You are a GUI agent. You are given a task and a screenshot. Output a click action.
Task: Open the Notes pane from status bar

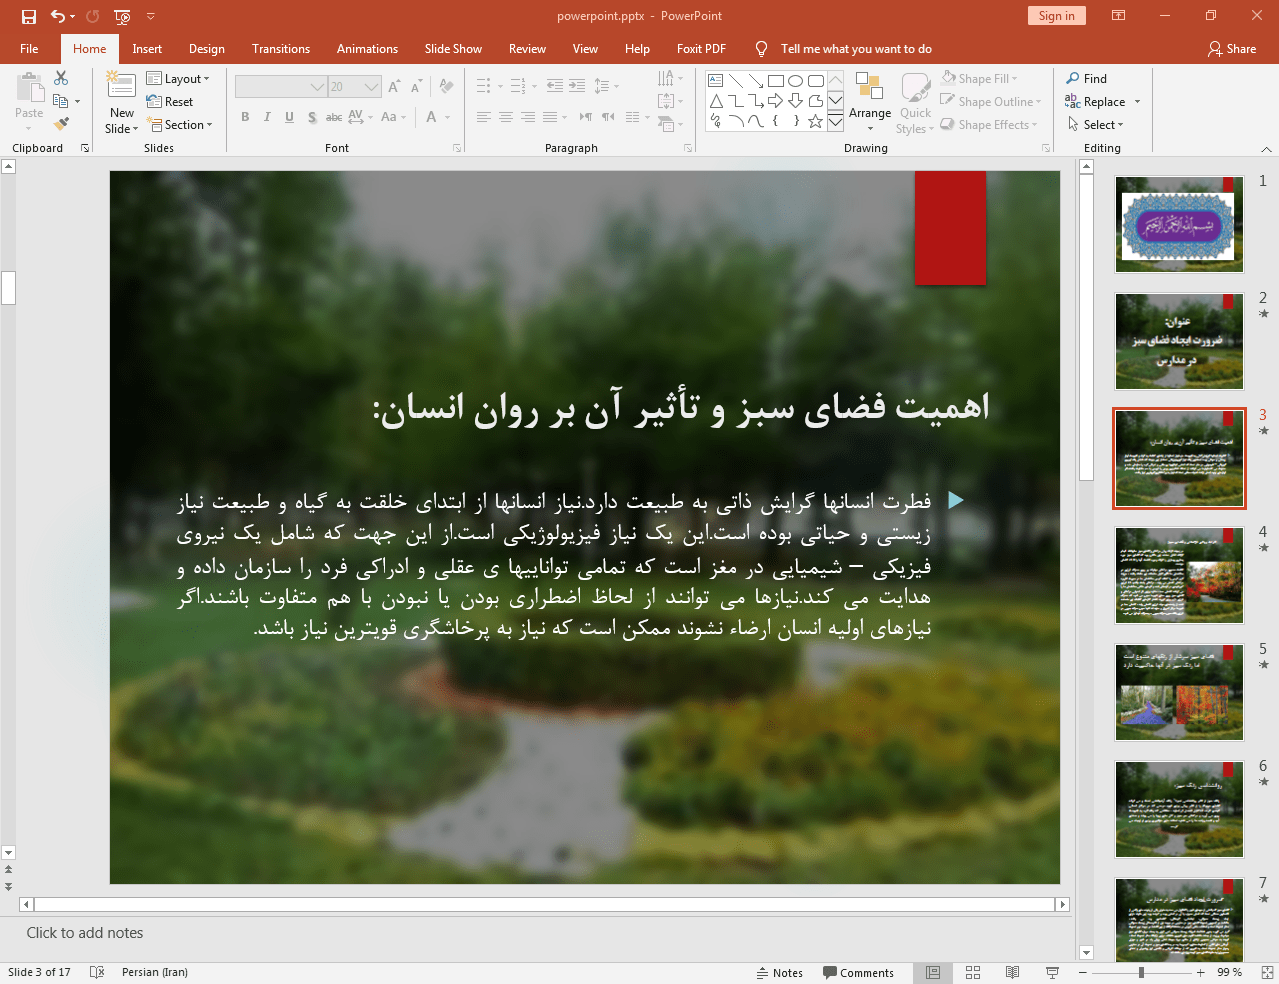pyautogui.click(x=779, y=972)
